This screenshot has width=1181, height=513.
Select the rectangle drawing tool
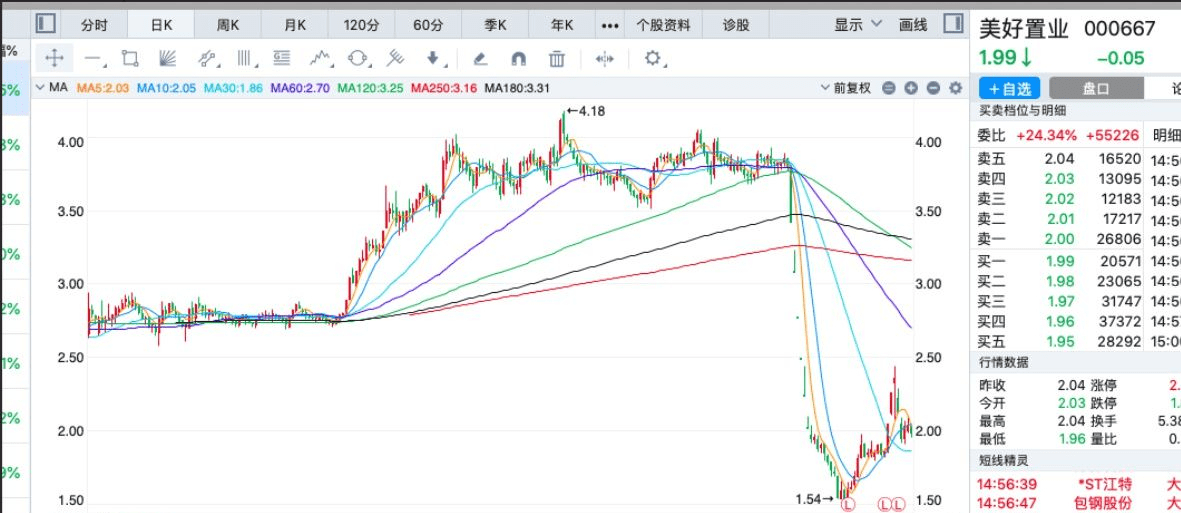click(x=129, y=59)
